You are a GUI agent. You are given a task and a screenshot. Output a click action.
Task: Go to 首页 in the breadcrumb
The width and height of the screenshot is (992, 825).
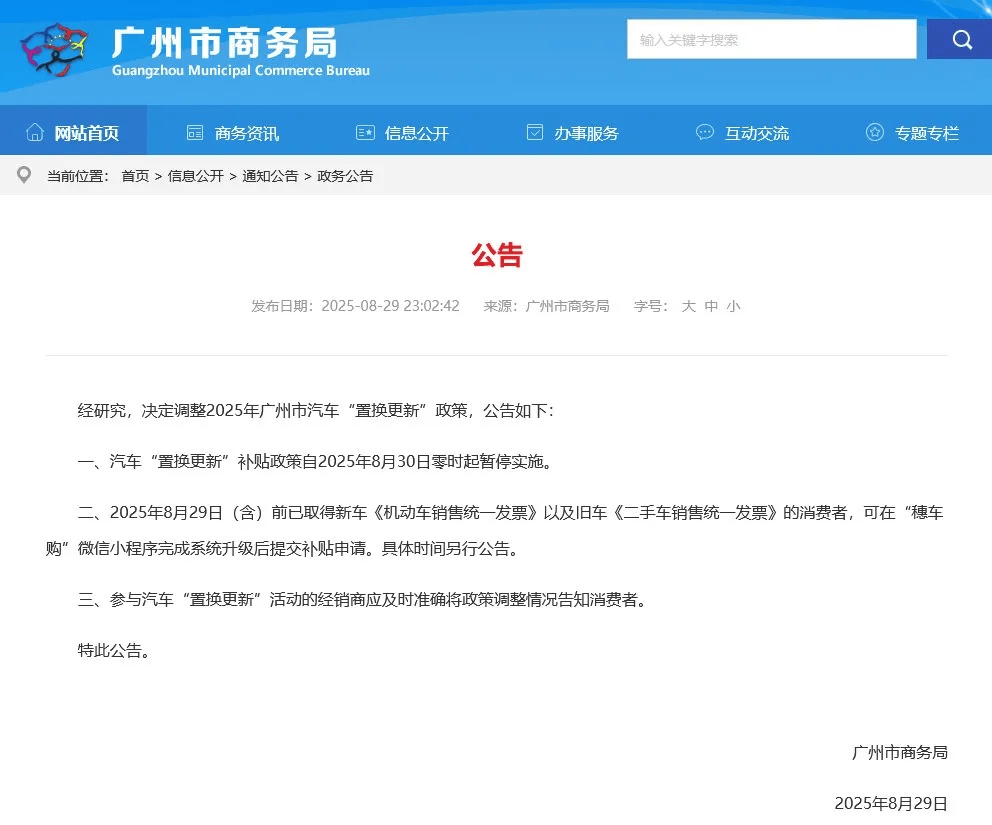coord(135,176)
